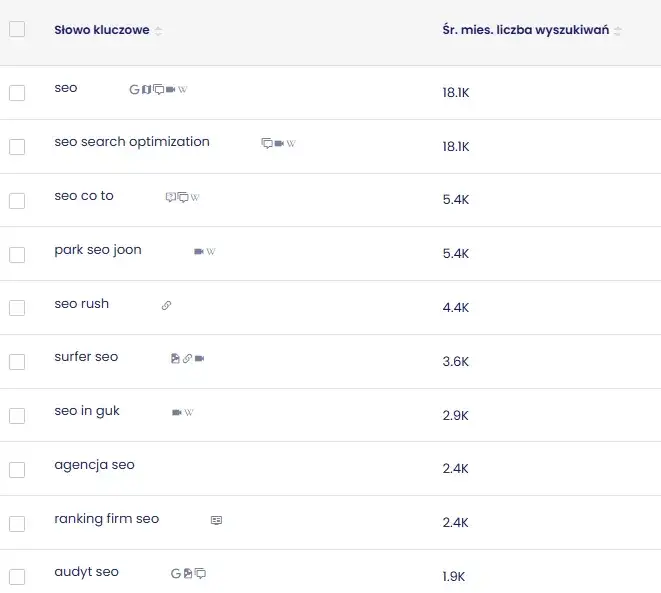Click the video icon beside seo in guk

176,412
